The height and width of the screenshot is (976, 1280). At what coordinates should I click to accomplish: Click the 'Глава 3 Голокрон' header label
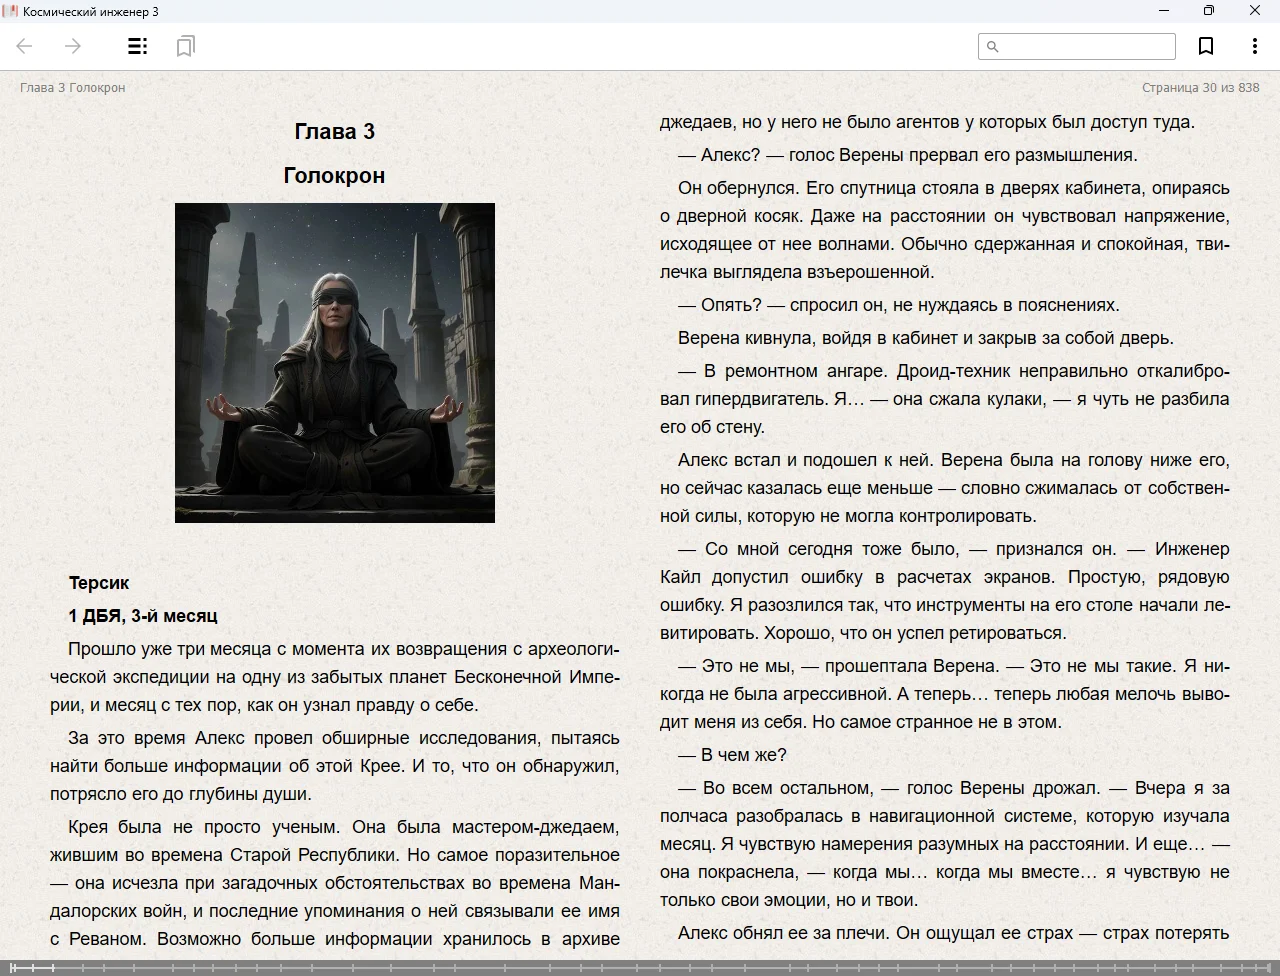[73, 87]
